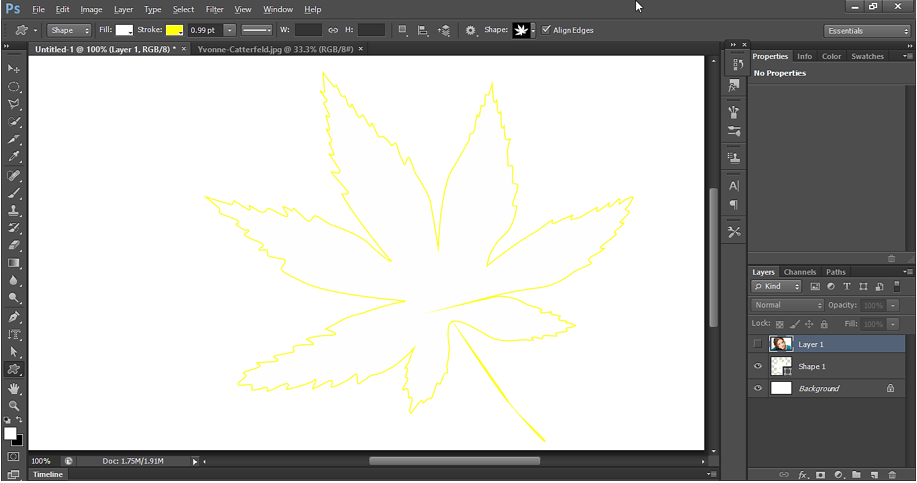The width and height of the screenshot is (917, 483).
Task: Click the Layer 1 thumbnail
Action: click(781, 344)
